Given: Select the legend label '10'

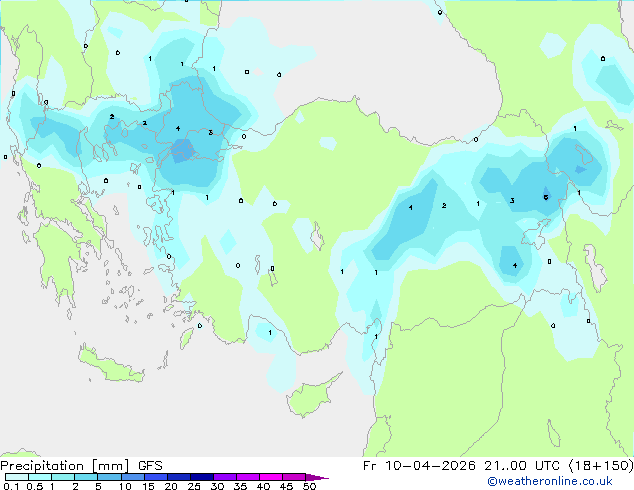Looking at the screenshot, I should coord(125,486).
